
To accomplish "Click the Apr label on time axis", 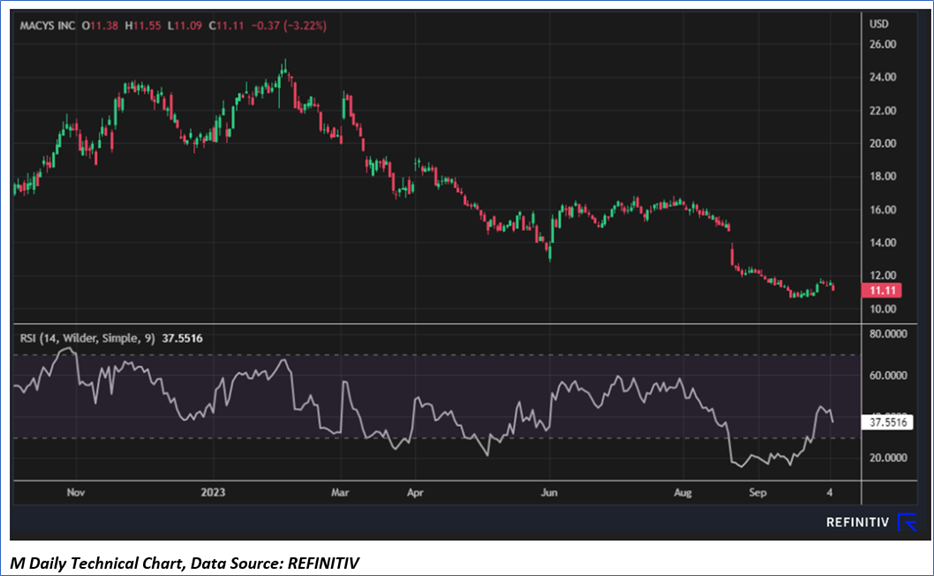I will [x=415, y=493].
